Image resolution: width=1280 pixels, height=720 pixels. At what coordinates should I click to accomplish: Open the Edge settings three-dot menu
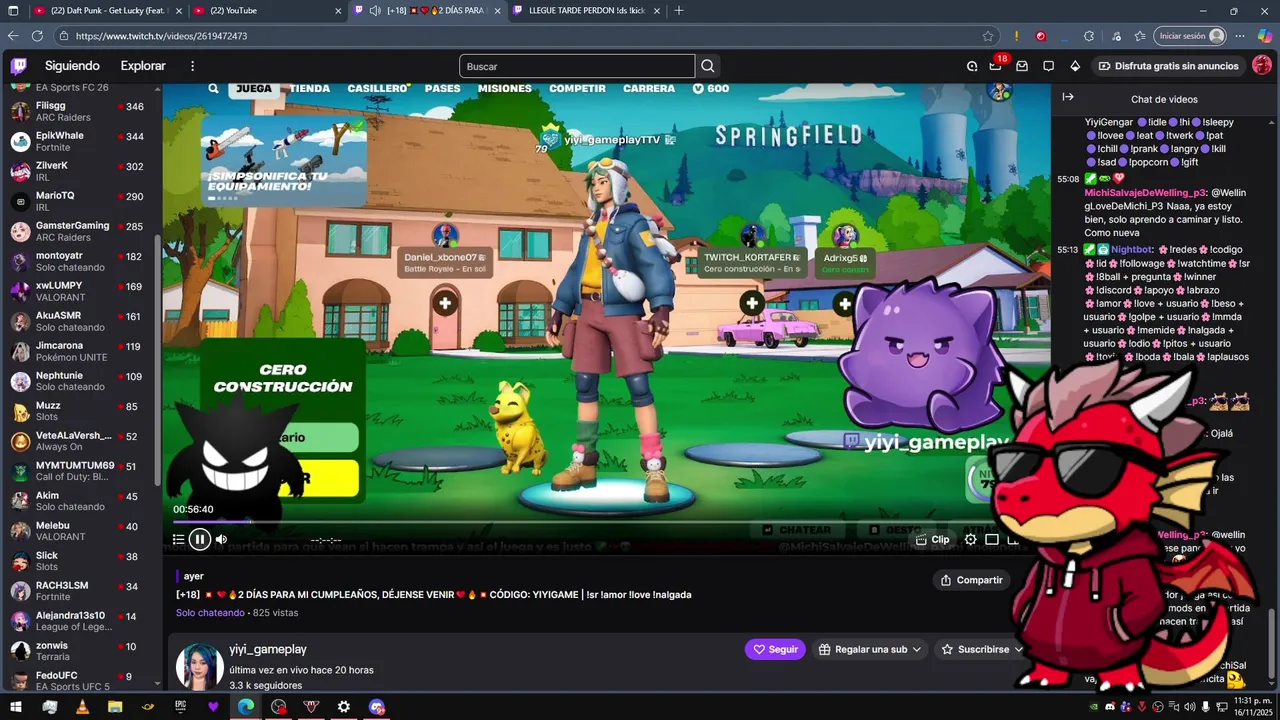(1239, 36)
